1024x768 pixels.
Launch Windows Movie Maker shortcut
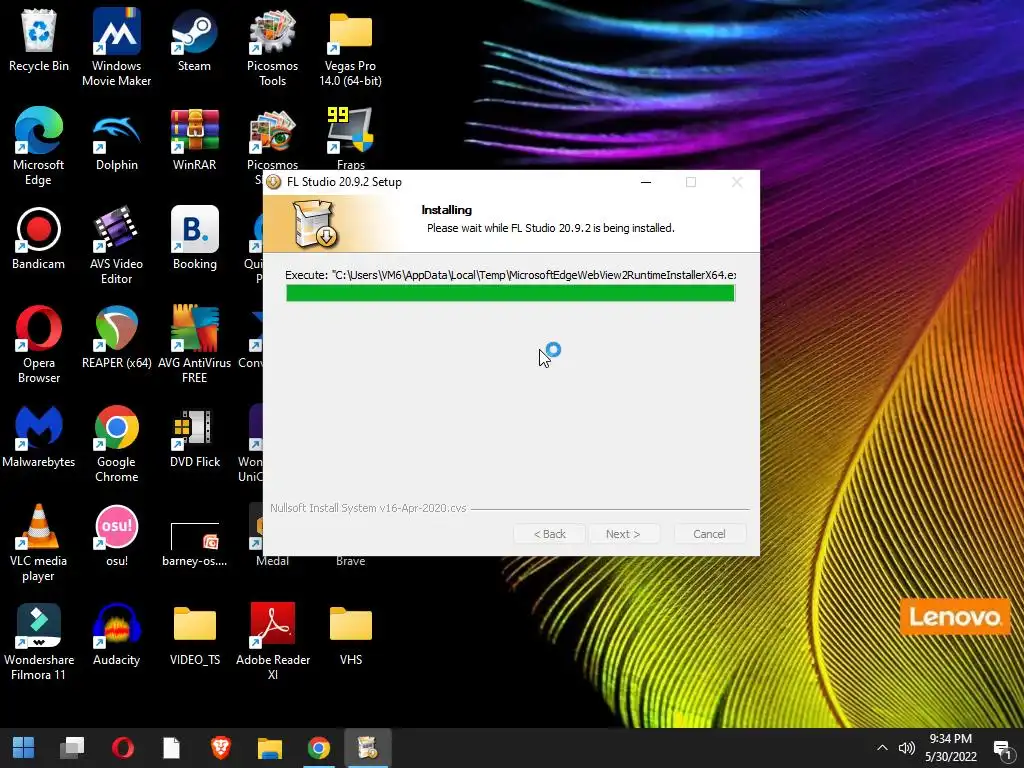[x=116, y=47]
